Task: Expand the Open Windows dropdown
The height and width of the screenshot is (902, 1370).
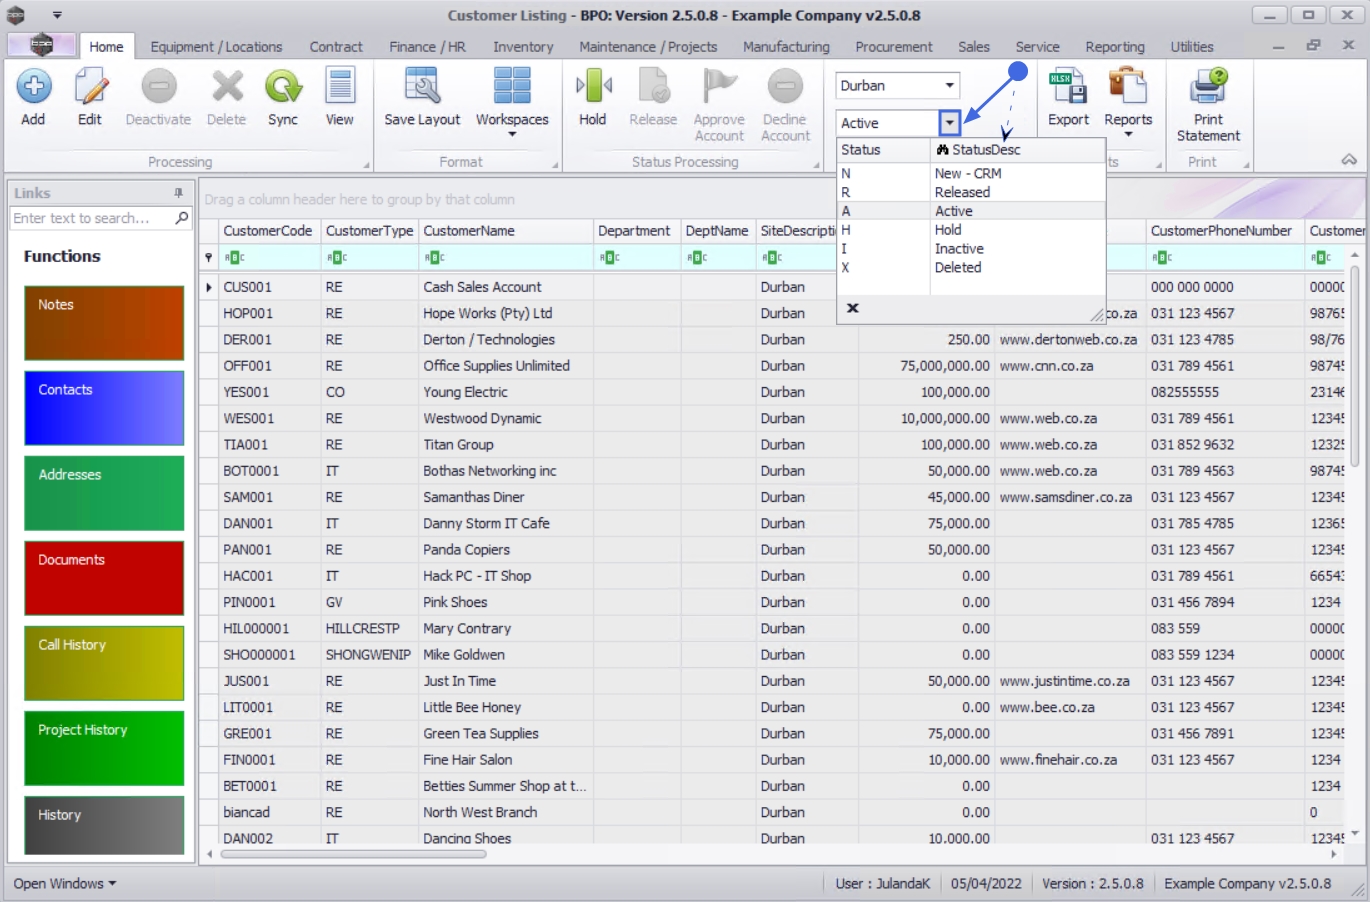Action: 65,884
